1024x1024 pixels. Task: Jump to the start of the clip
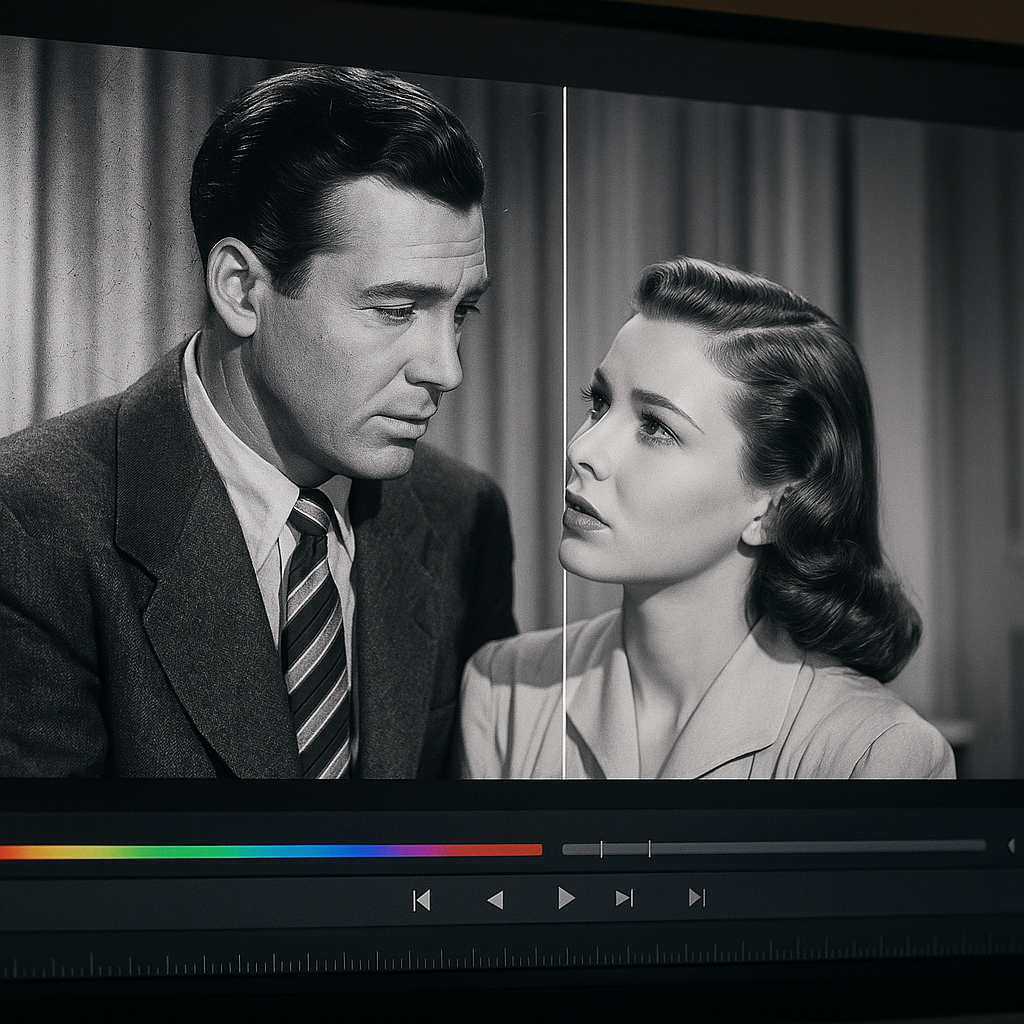(422, 901)
